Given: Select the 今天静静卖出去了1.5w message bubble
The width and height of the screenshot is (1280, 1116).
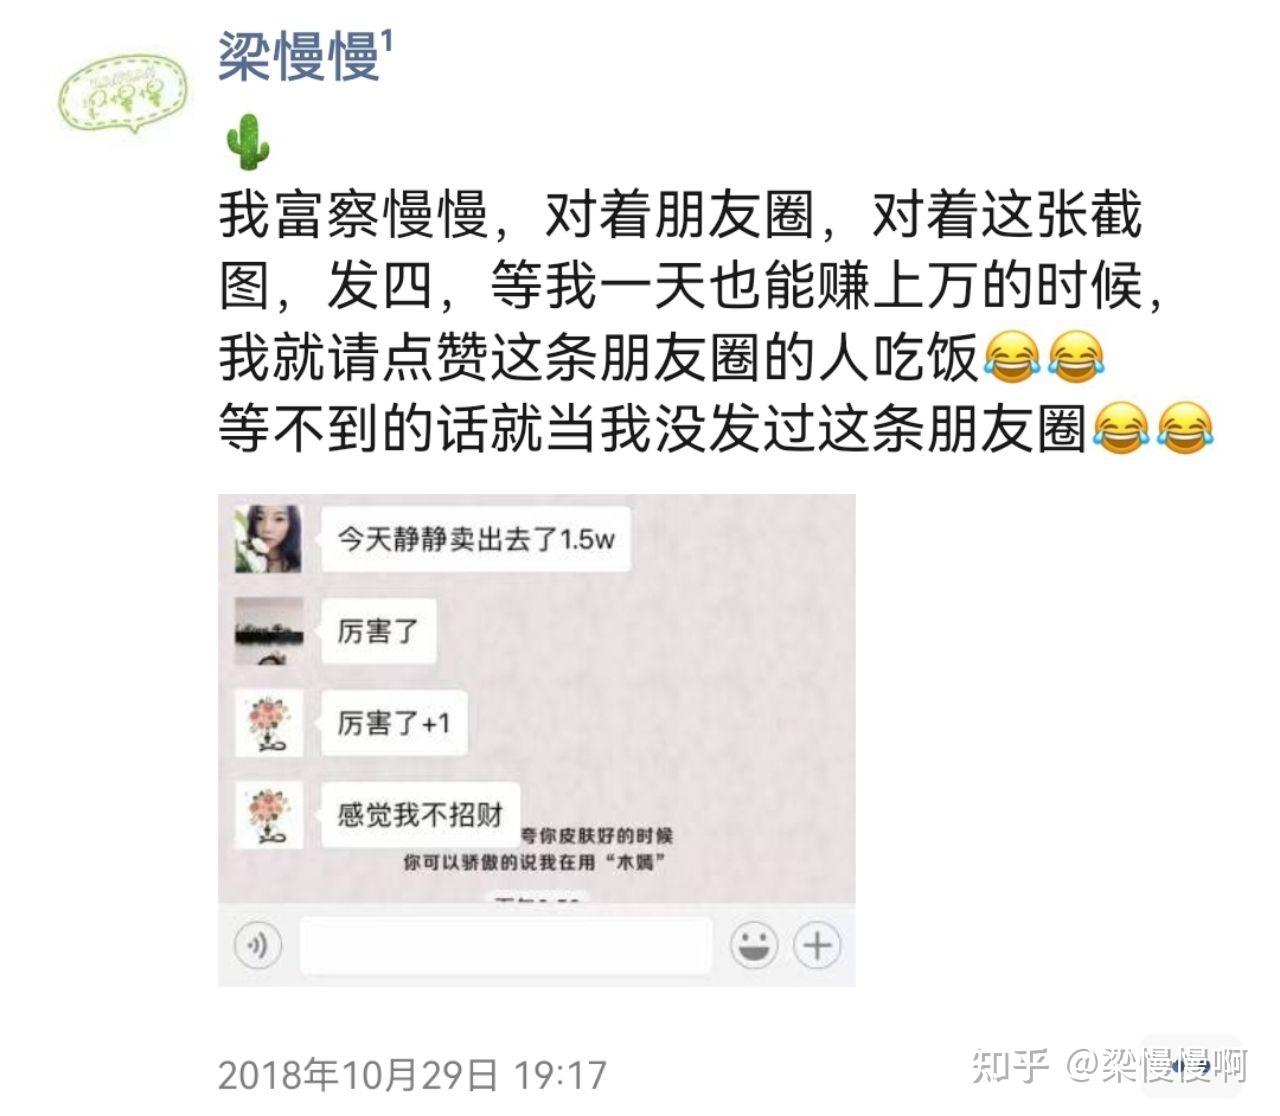Looking at the screenshot, I should (x=476, y=539).
